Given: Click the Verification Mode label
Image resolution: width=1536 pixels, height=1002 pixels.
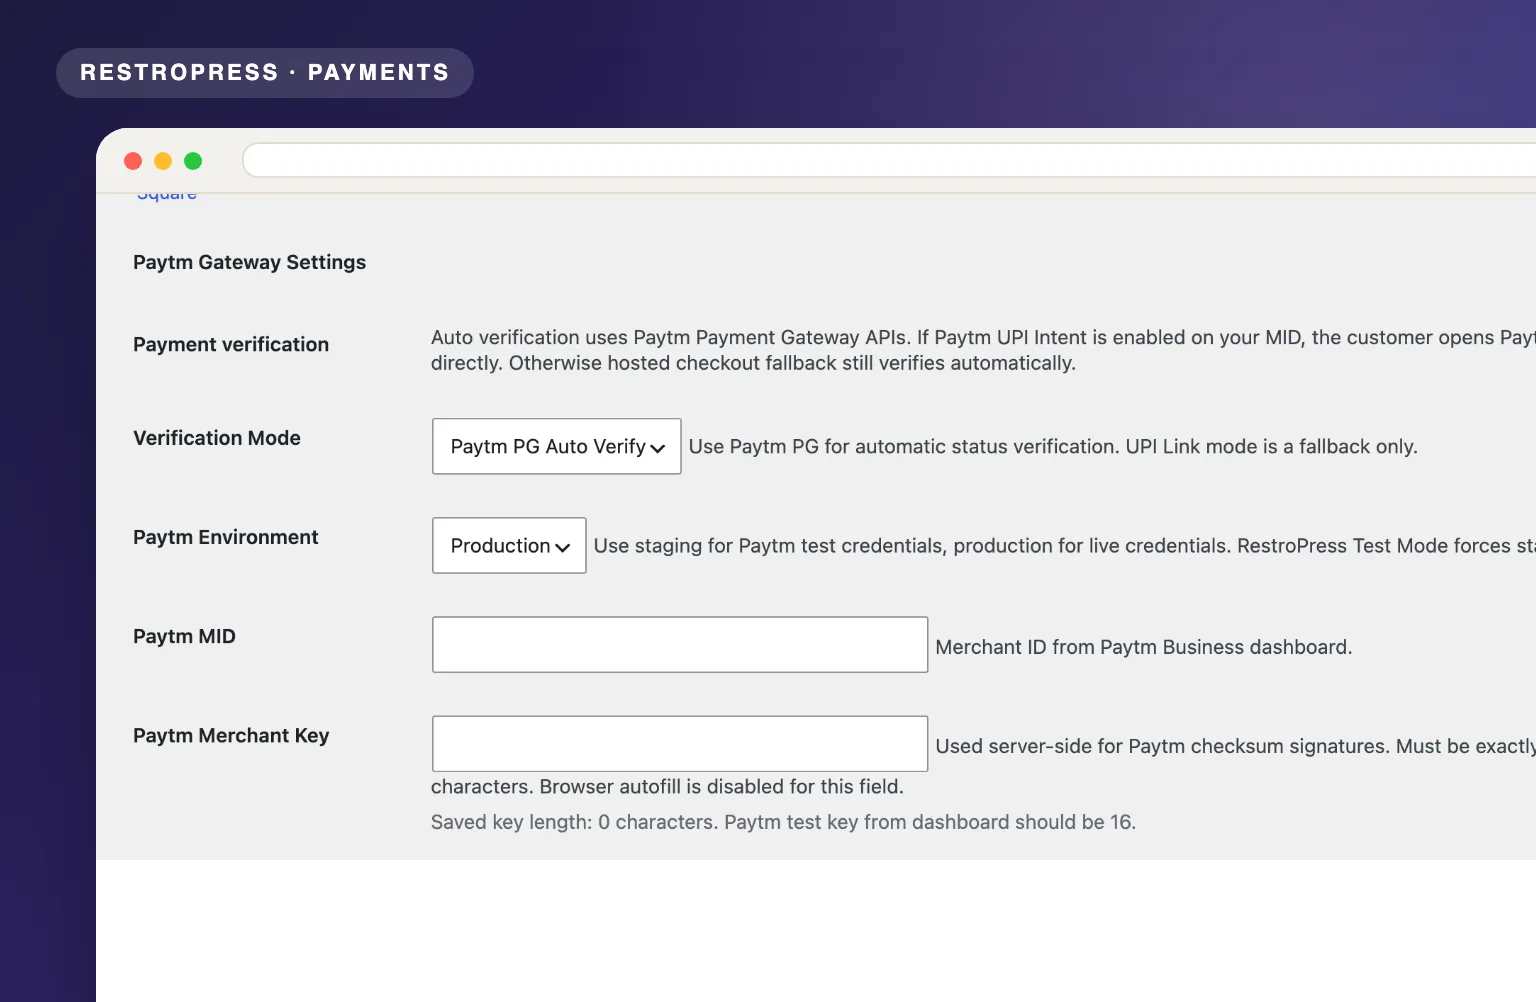Looking at the screenshot, I should click(x=217, y=438).
